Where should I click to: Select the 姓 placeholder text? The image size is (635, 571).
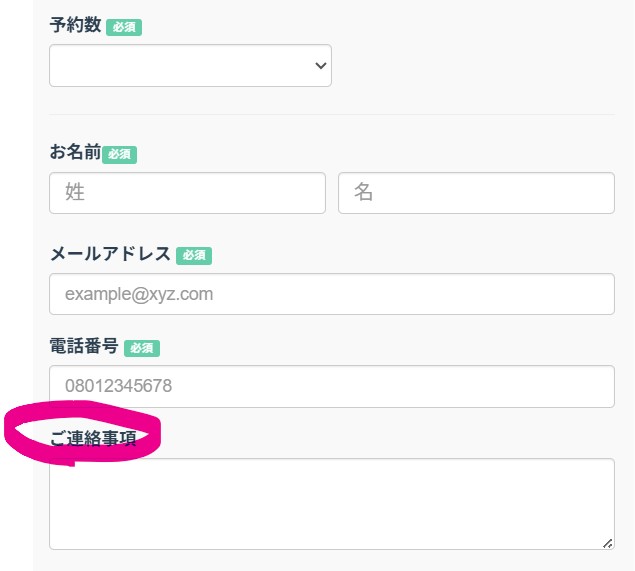pyautogui.click(x=75, y=192)
